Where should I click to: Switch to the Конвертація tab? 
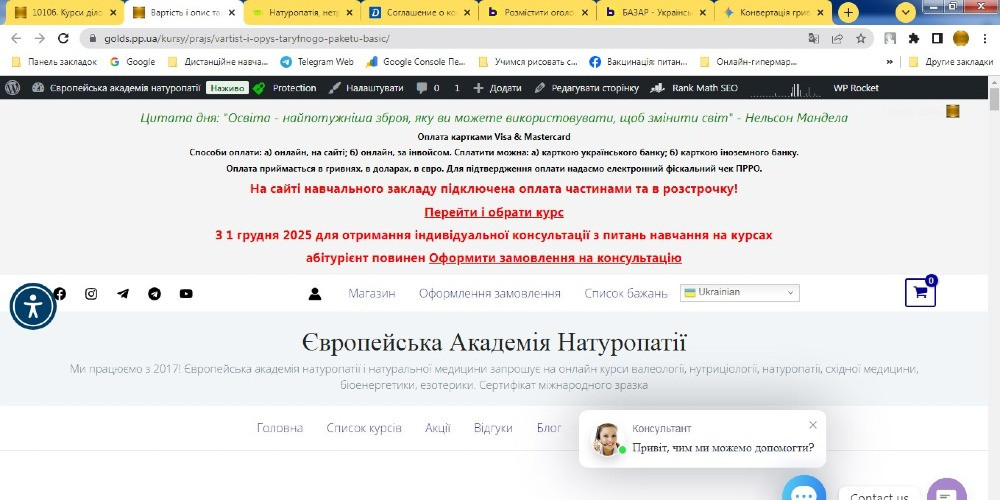tap(774, 12)
